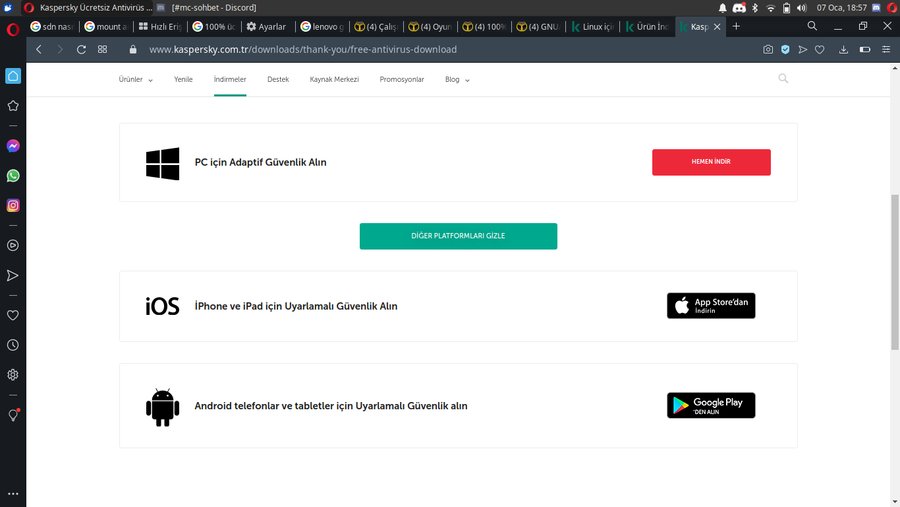Screen dimensions: 900x507
Task: Open Discord tray icon
Action: [x=739, y=8]
